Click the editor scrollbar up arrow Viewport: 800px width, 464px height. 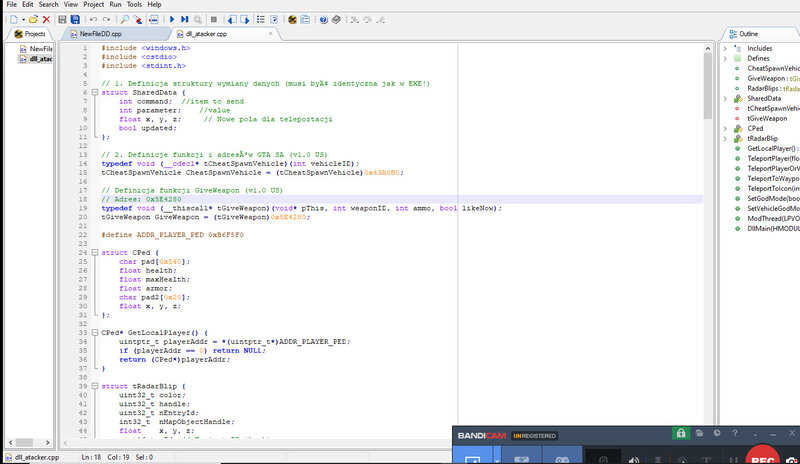(708, 48)
